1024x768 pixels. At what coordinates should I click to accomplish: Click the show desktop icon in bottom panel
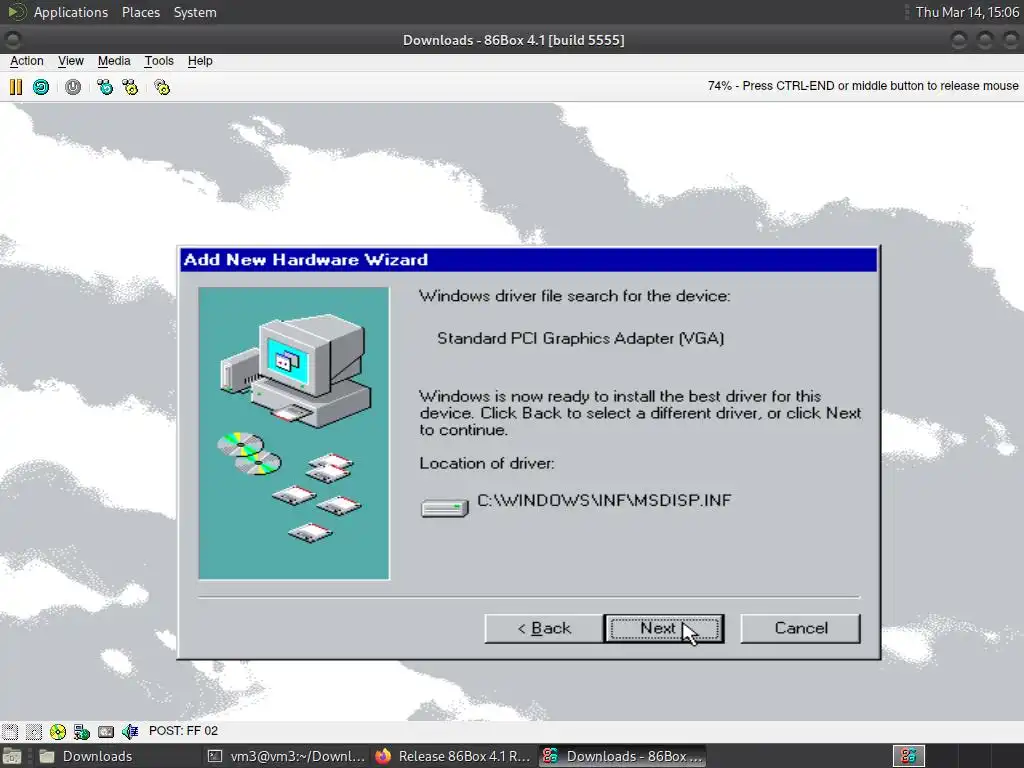(11, 756)
